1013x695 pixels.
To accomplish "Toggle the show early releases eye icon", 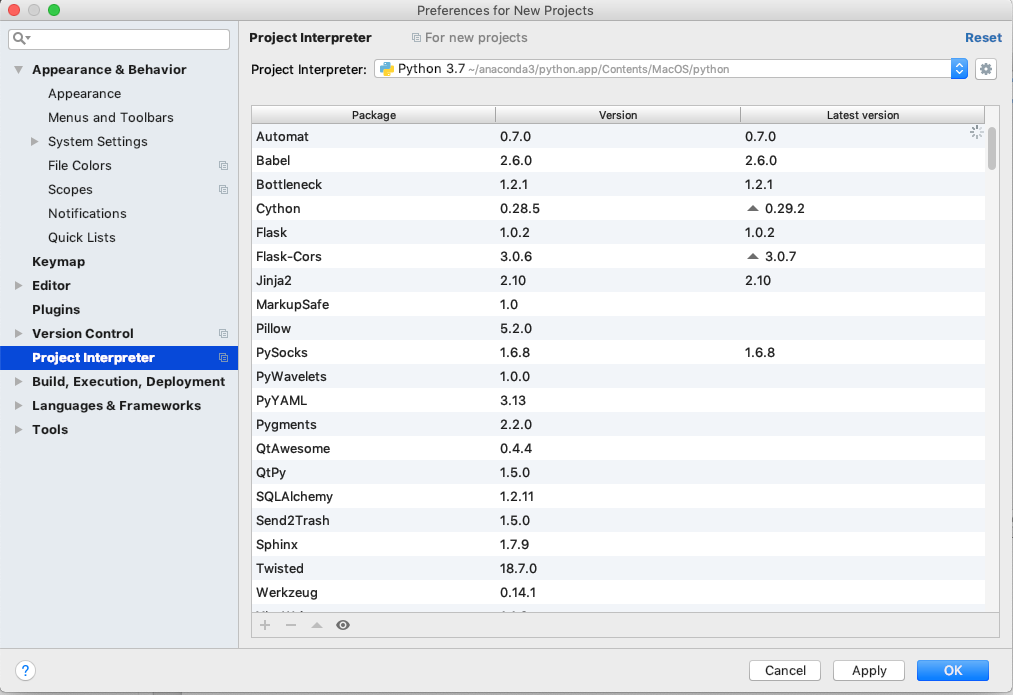I will 343,625.
